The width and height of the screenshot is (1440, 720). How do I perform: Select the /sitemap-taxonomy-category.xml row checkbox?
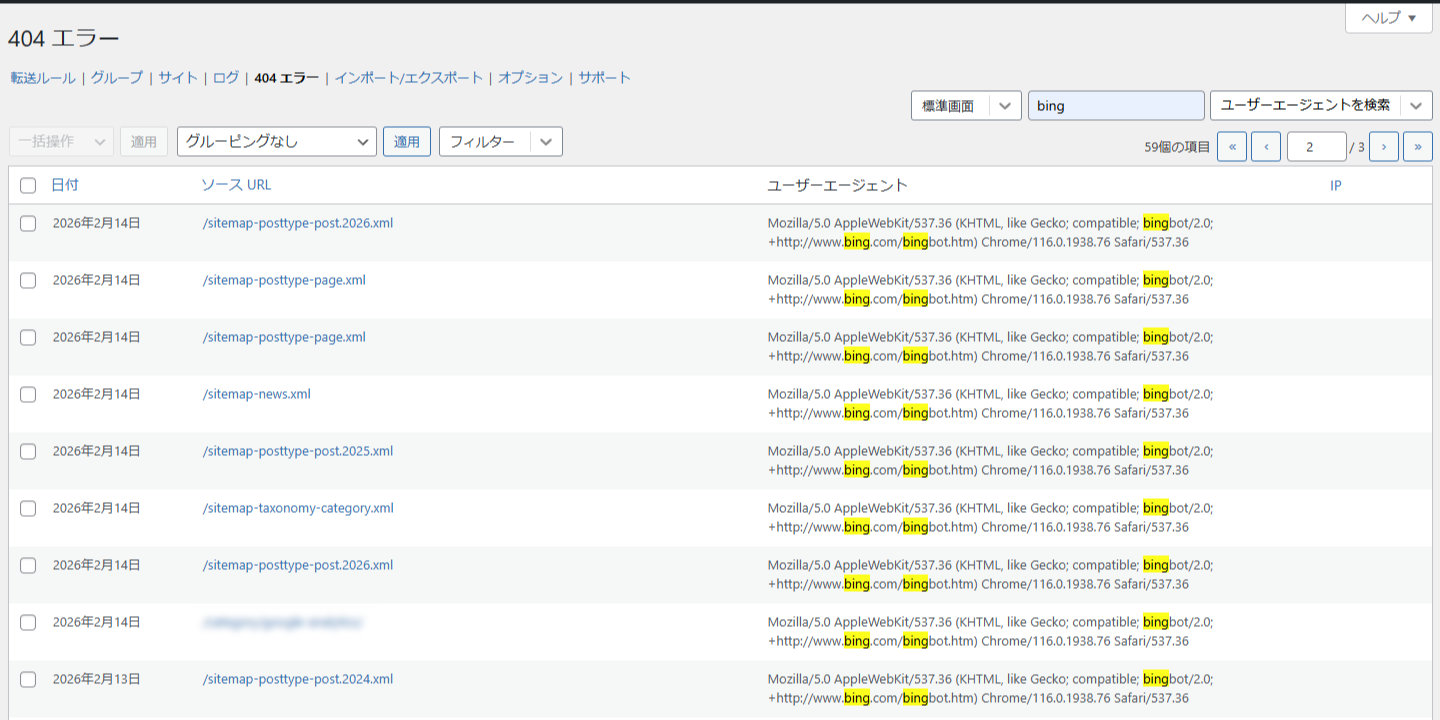tap(28, 509)
